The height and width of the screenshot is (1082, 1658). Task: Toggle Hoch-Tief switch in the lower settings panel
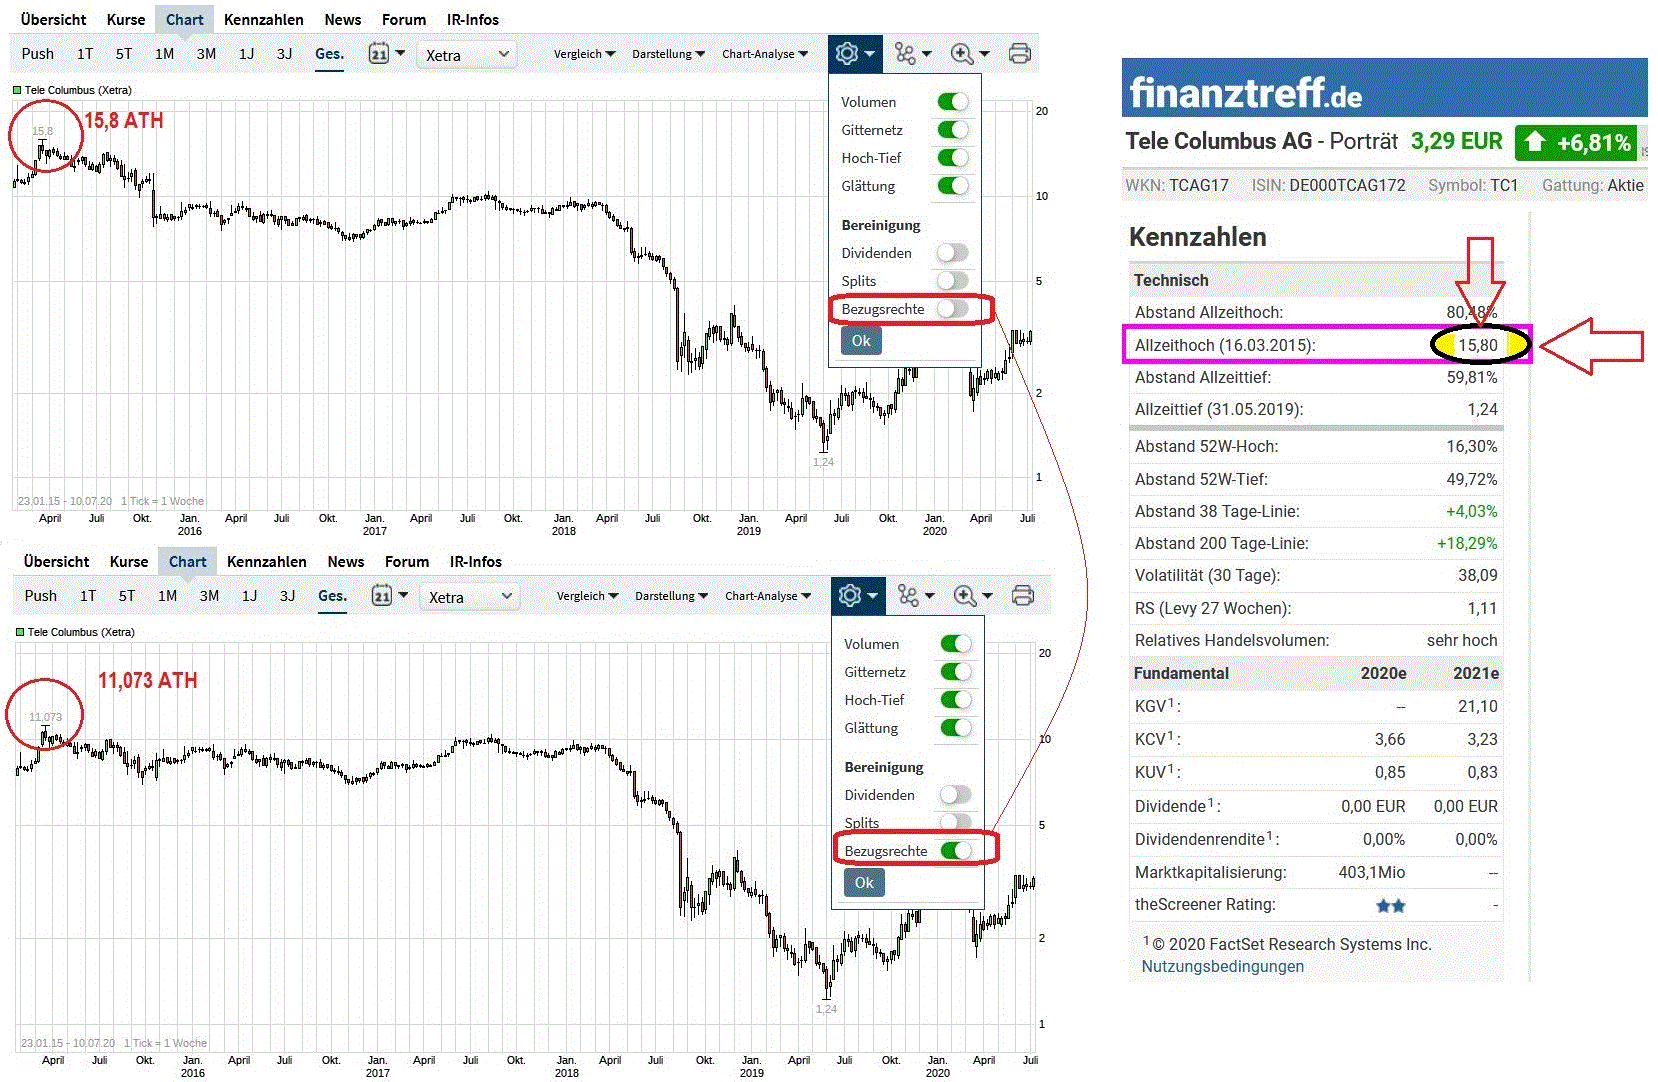(x=956, y=700)
